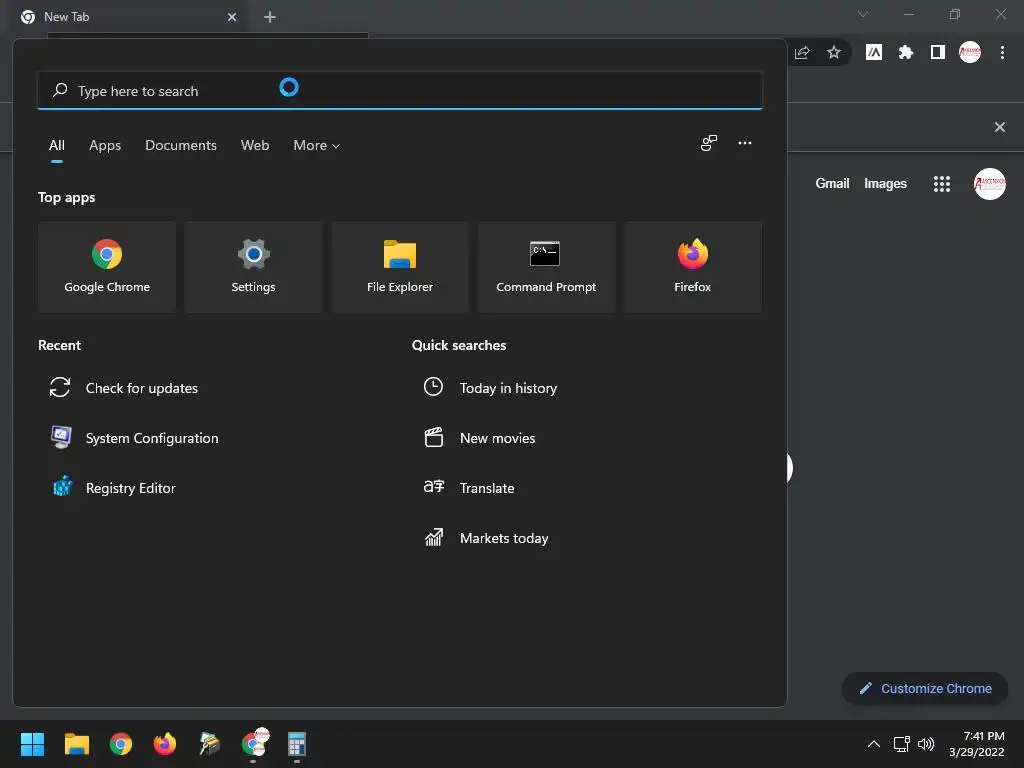
Task: Switch to the Apps search tab
Action: tap(105, 146)
